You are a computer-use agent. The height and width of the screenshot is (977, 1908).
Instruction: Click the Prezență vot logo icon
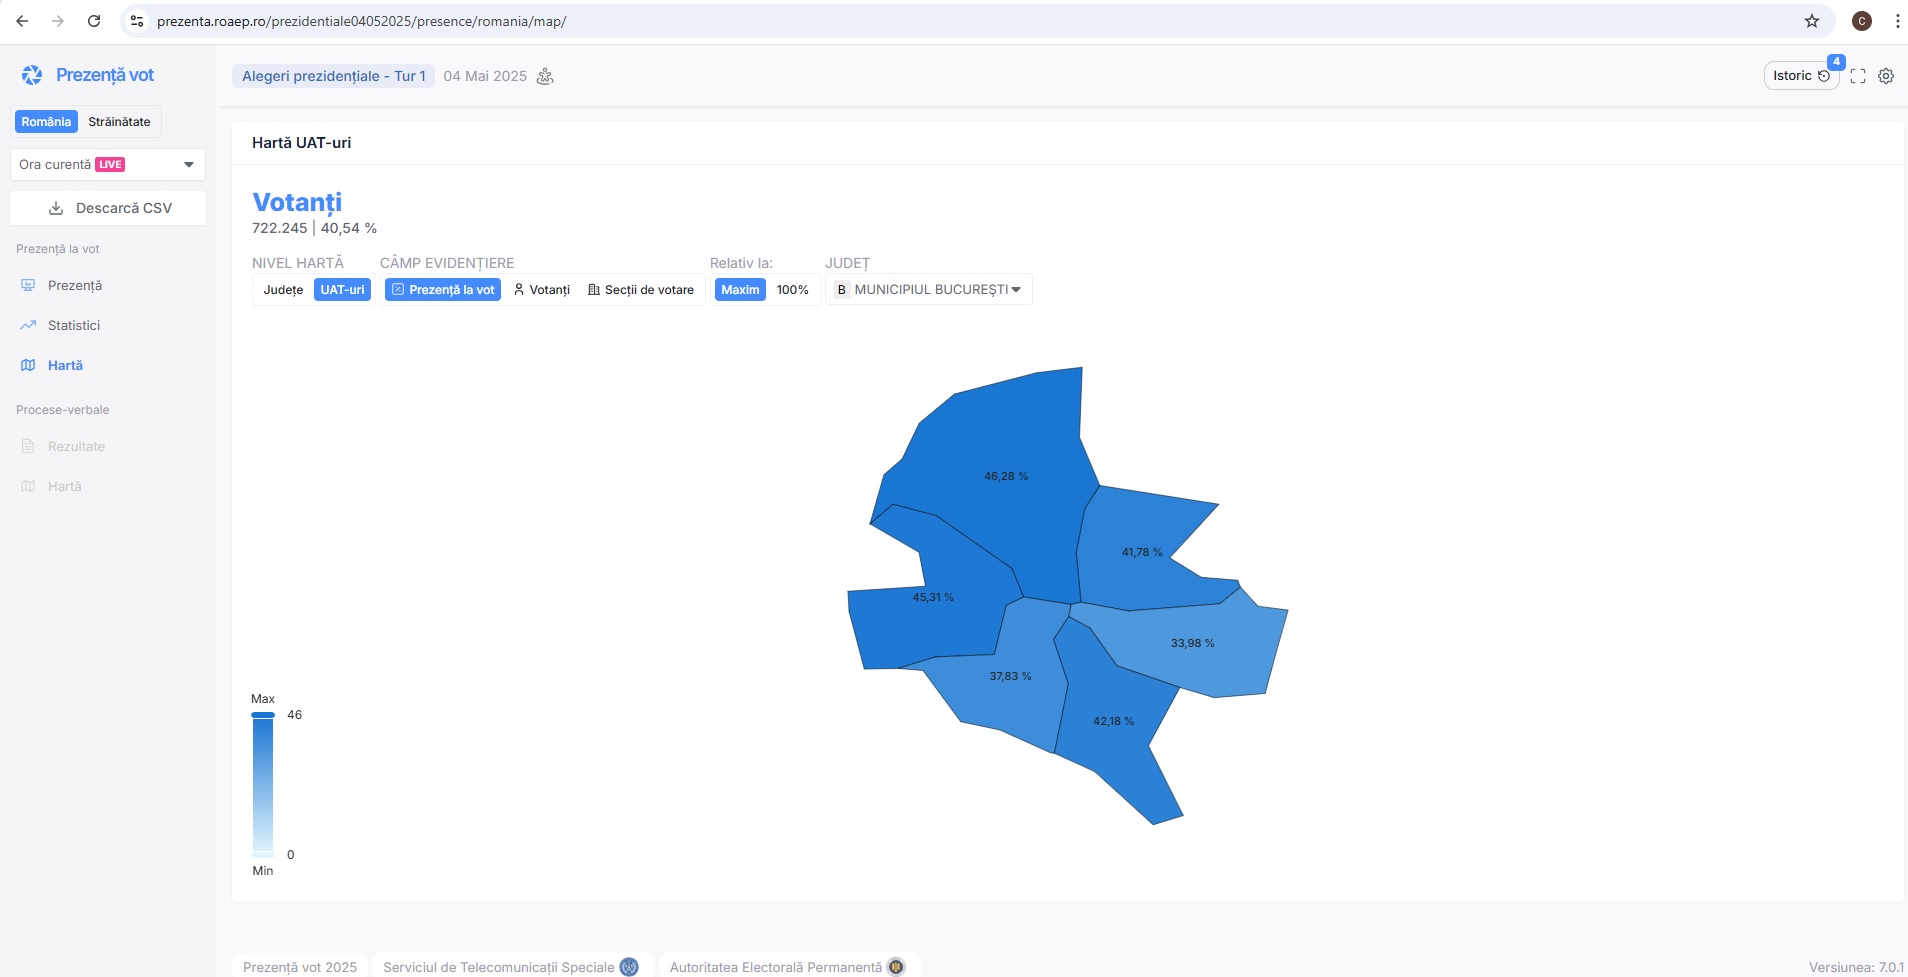click(32, 75)
